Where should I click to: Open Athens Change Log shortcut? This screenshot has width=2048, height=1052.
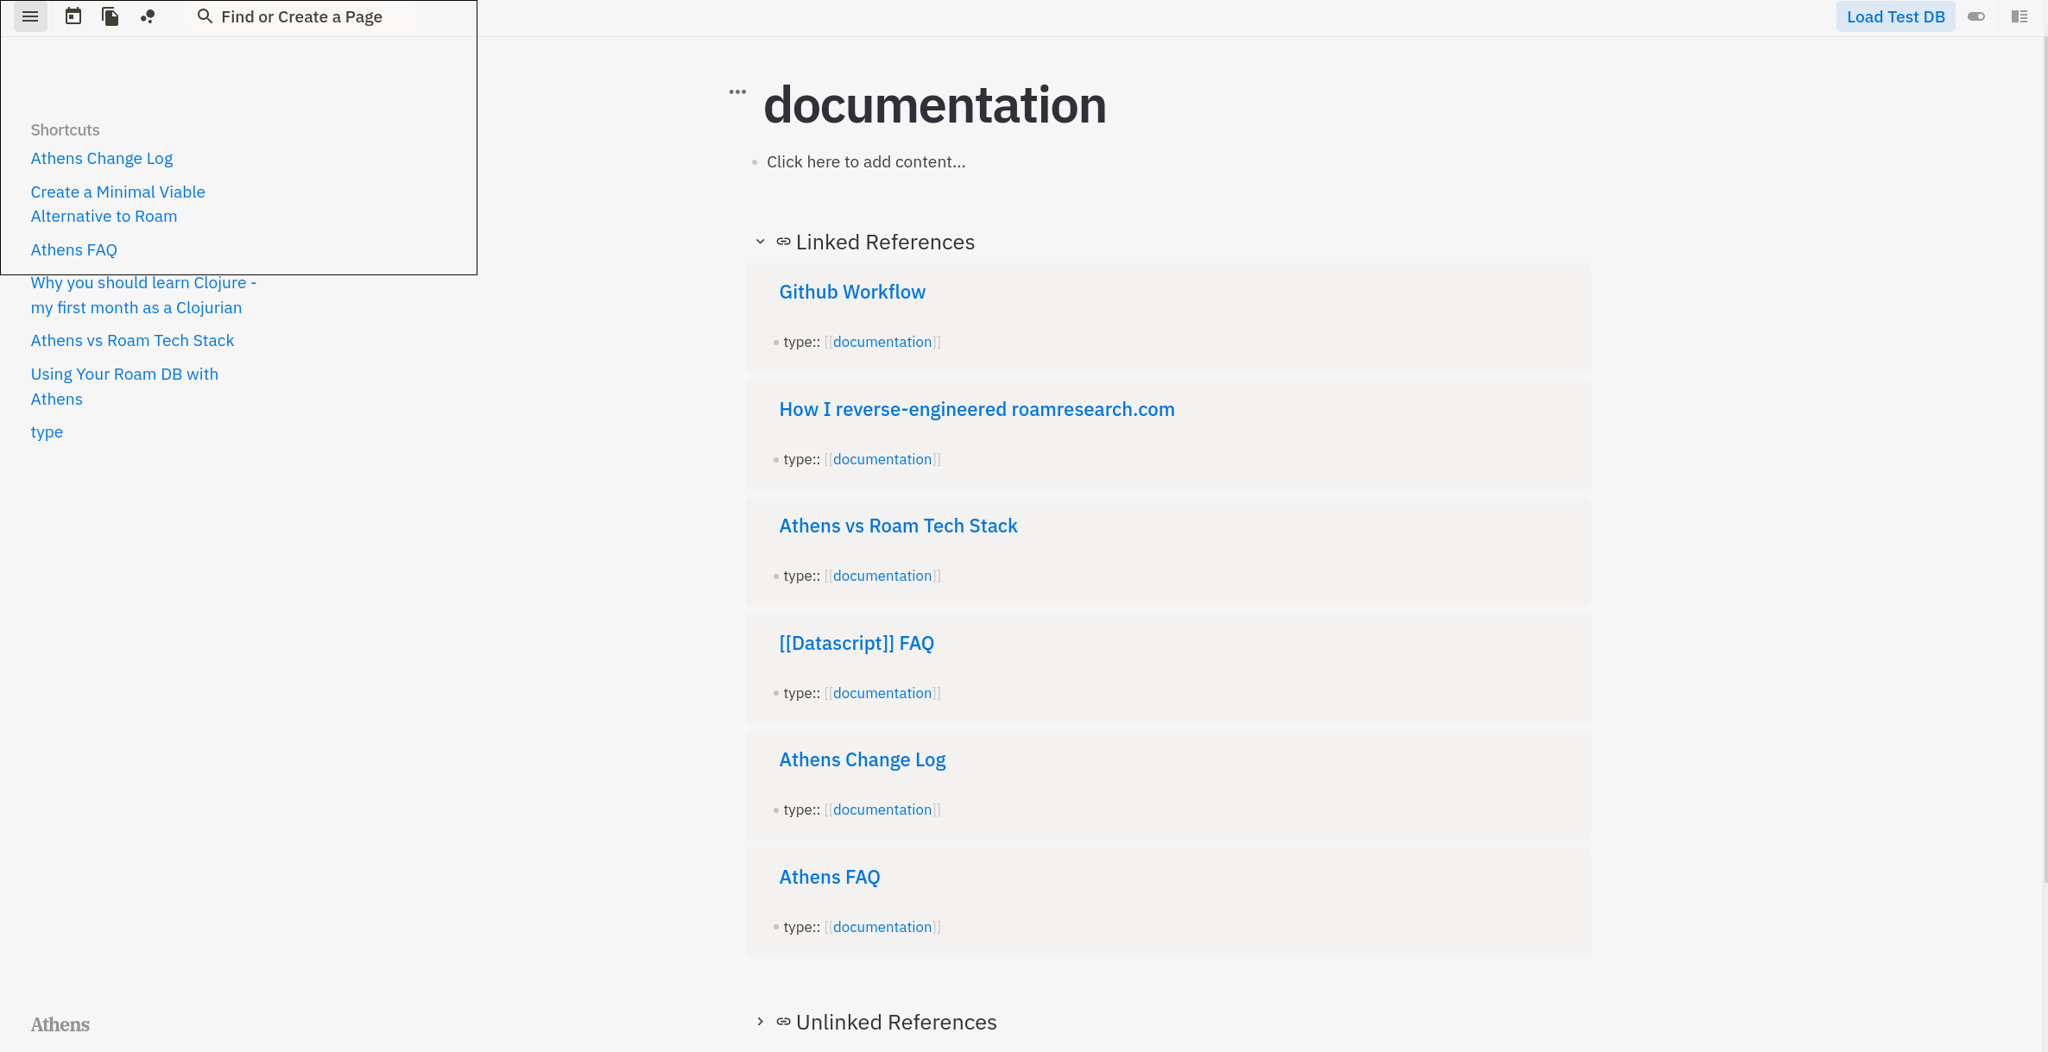click(x=101, y=158)
